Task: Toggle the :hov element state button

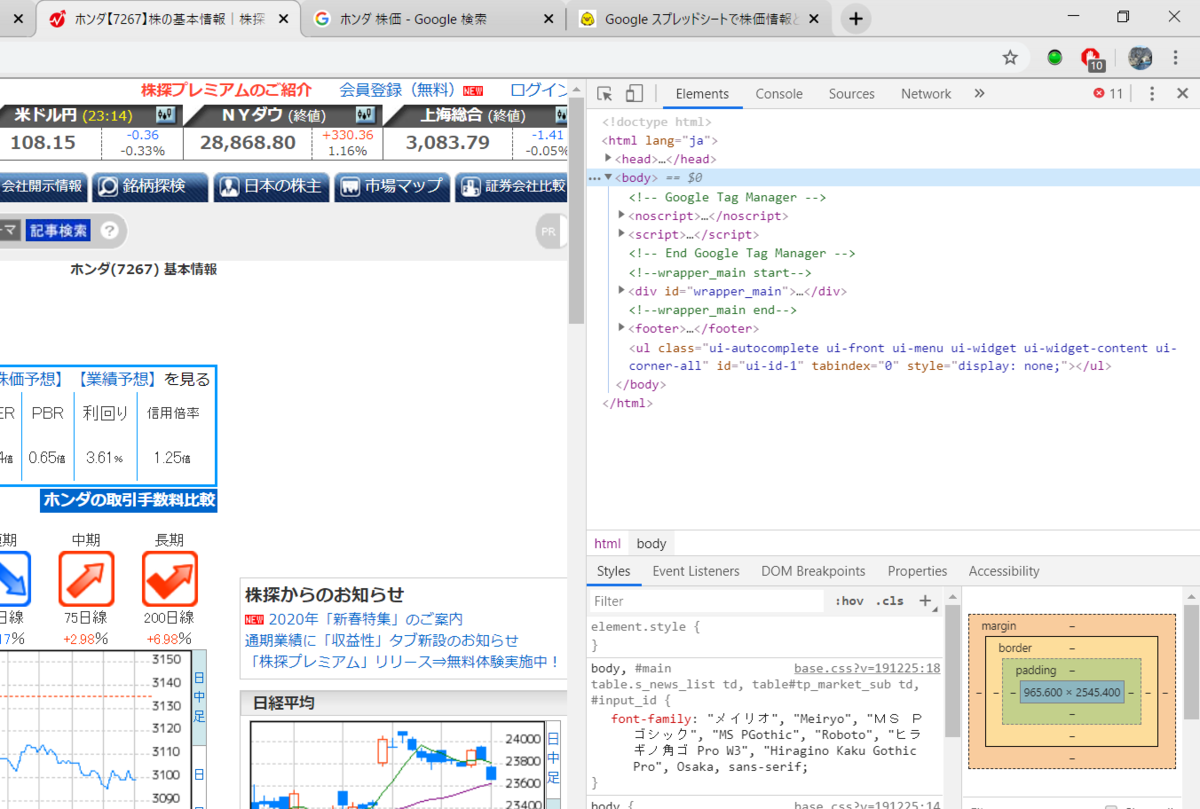Action: point(849,601)
